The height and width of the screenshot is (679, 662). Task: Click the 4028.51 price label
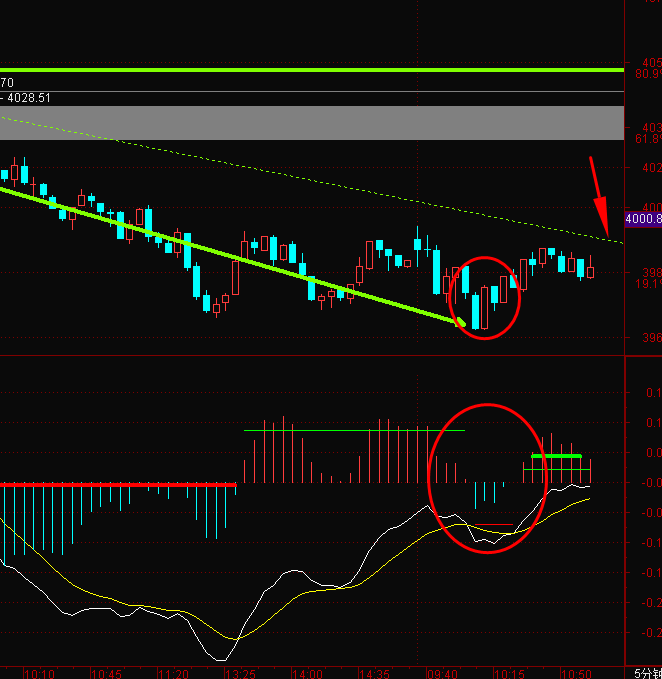tap(29, 98)
